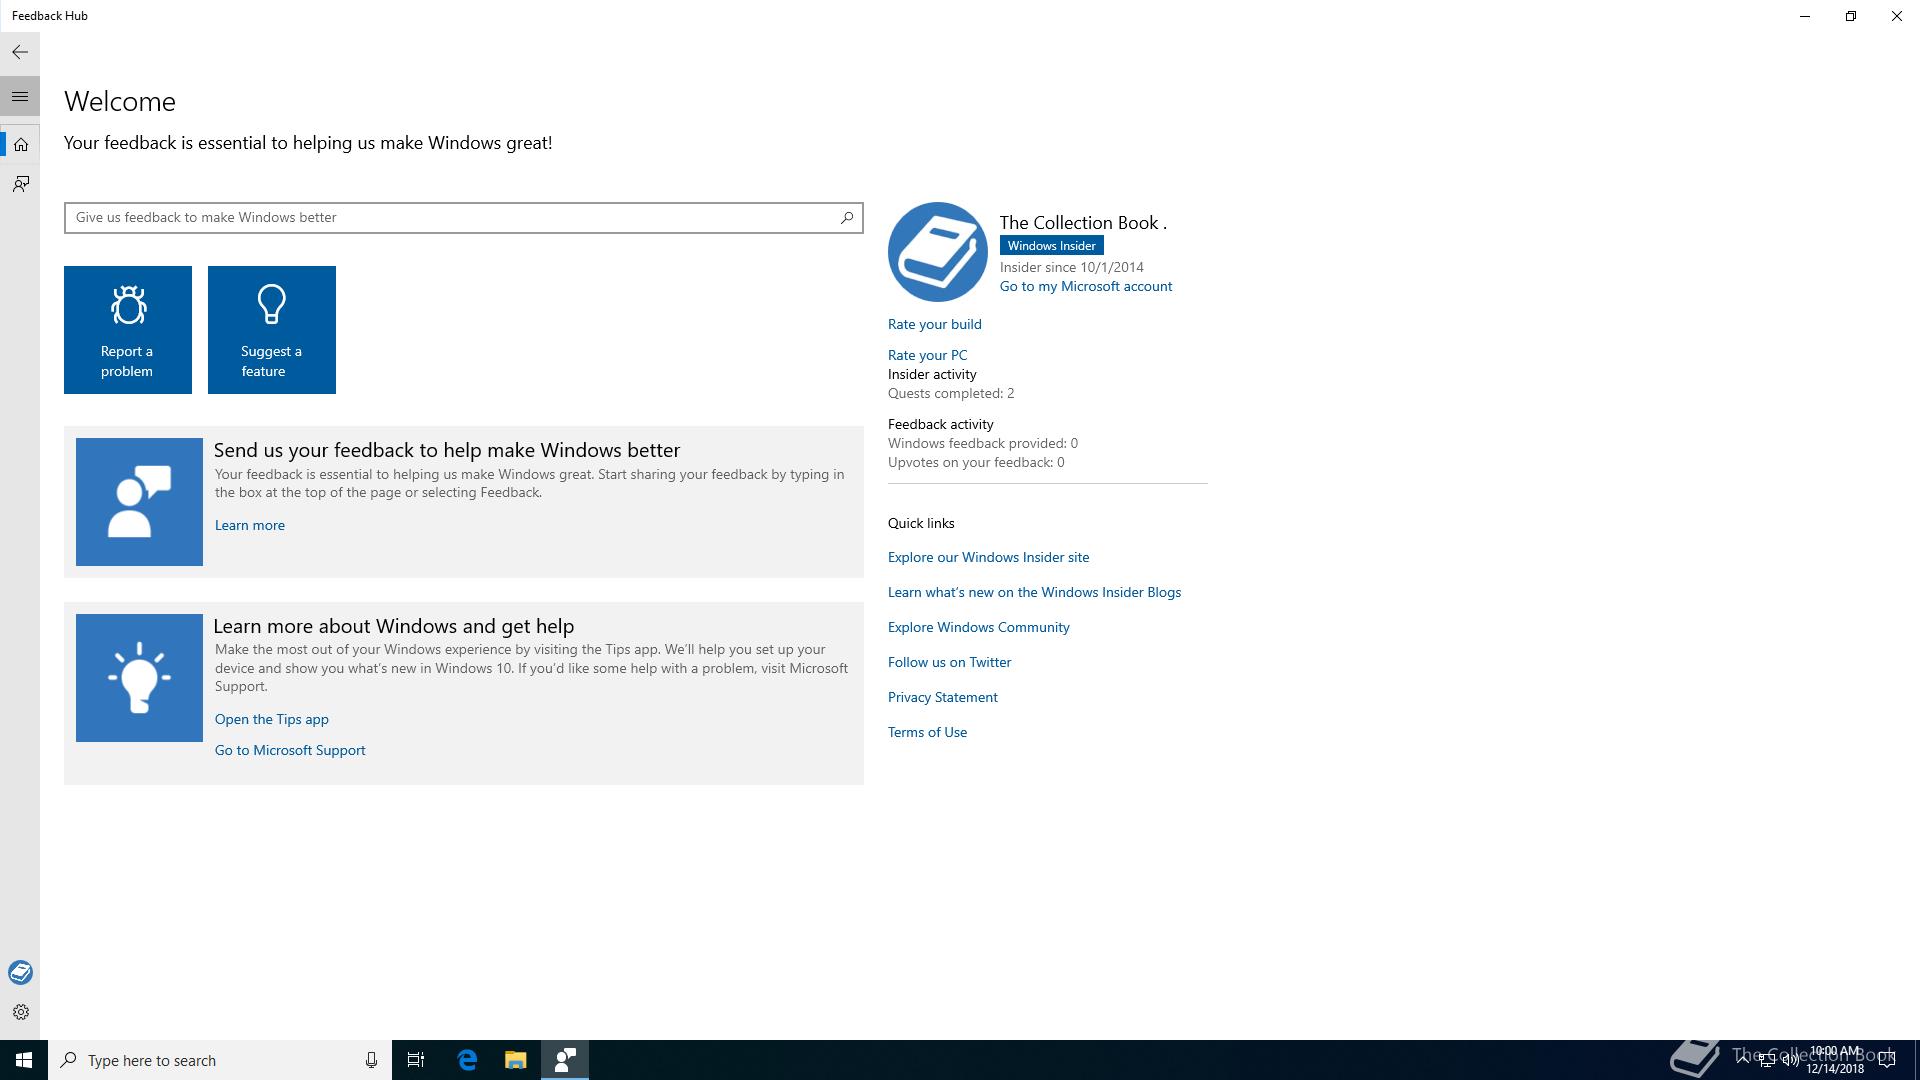This screenshot has height=1080, width=1920.
Task: Select the Suggest a feature tile
Action: coord(272,330)
